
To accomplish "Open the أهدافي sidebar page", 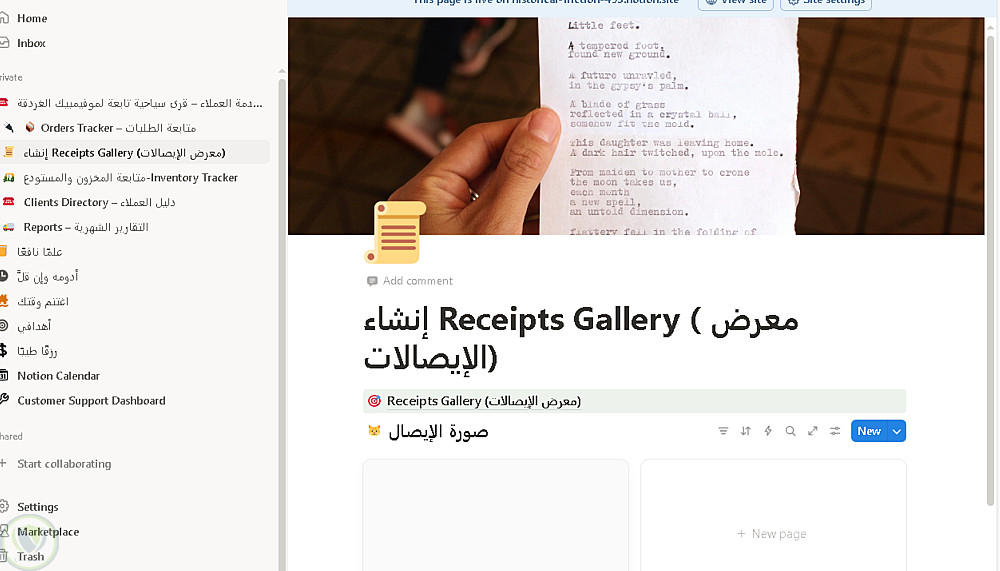I will pyautogui.click(x=34, y=327).
